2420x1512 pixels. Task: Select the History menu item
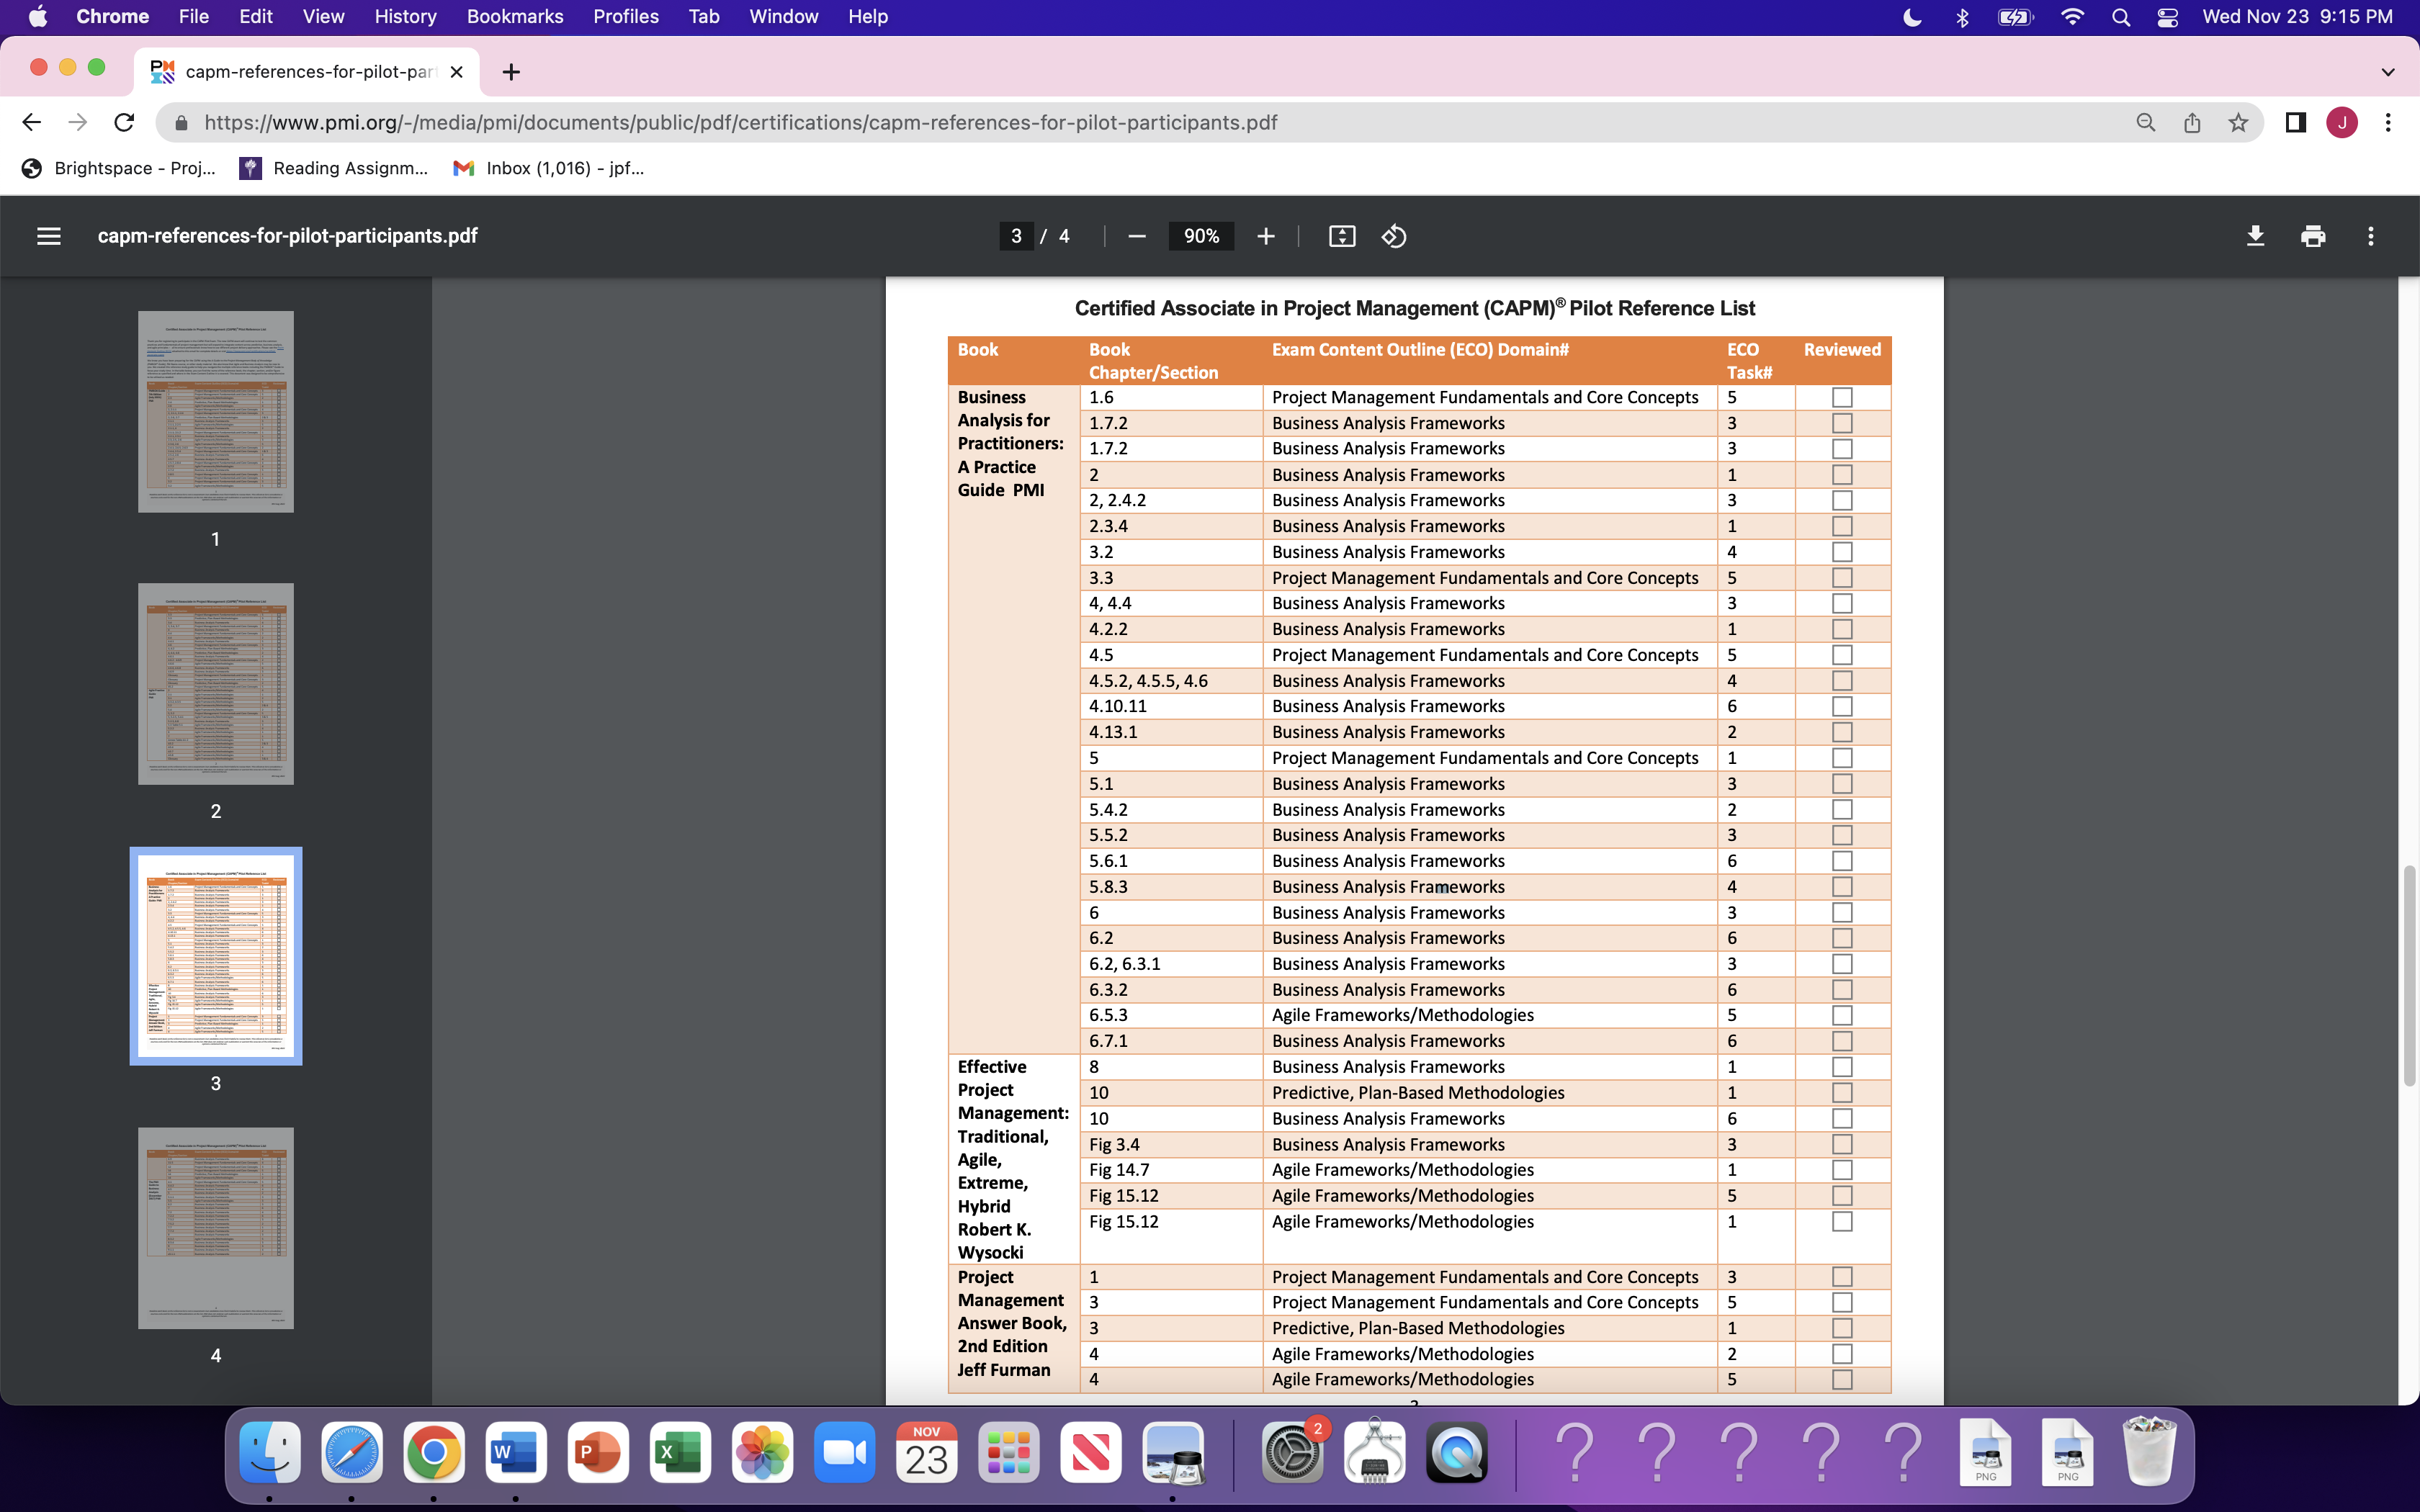coord(404,16)
